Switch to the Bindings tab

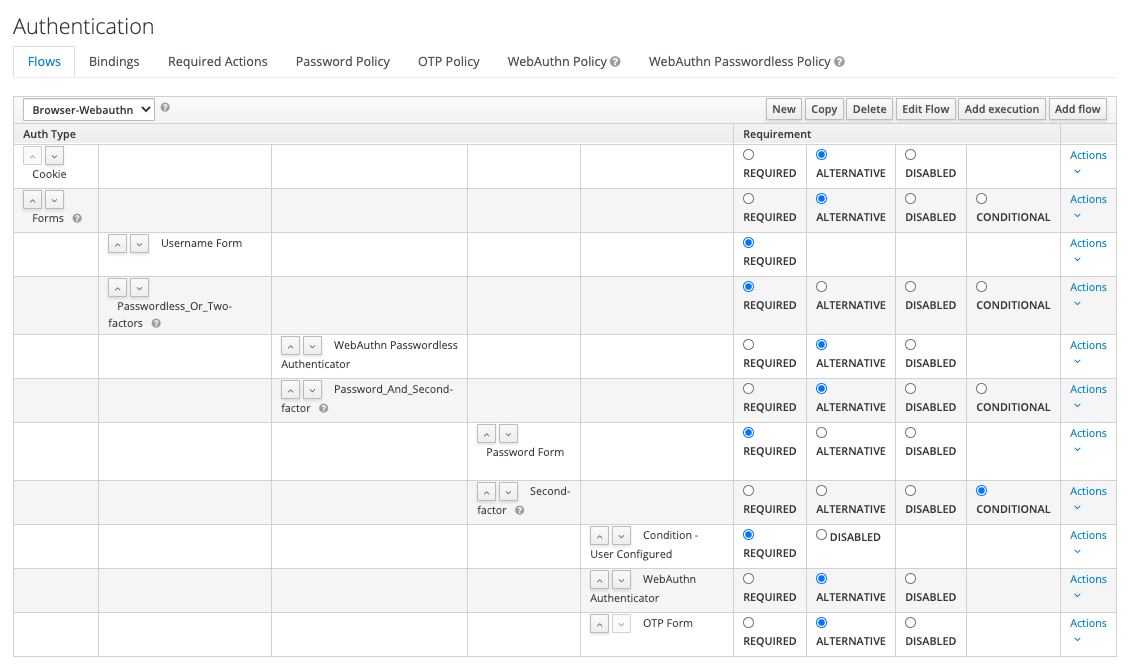pyautogui.click(x=114, y=61)
